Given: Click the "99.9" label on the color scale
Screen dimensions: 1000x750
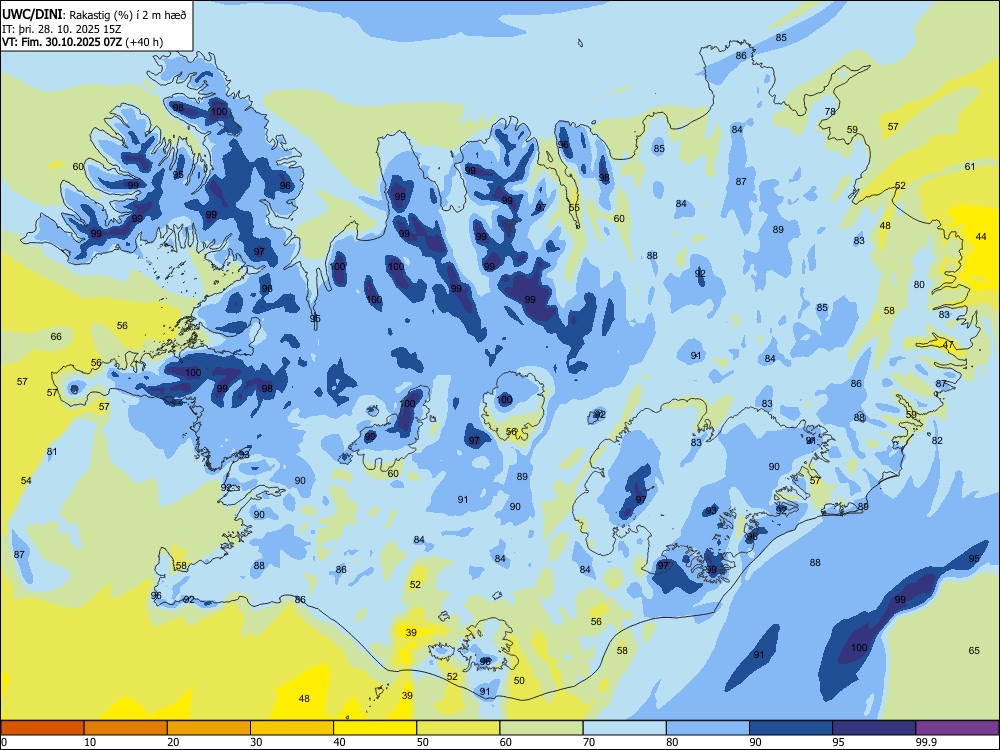Looking at the screenshot, I should [x=925, y=742].
